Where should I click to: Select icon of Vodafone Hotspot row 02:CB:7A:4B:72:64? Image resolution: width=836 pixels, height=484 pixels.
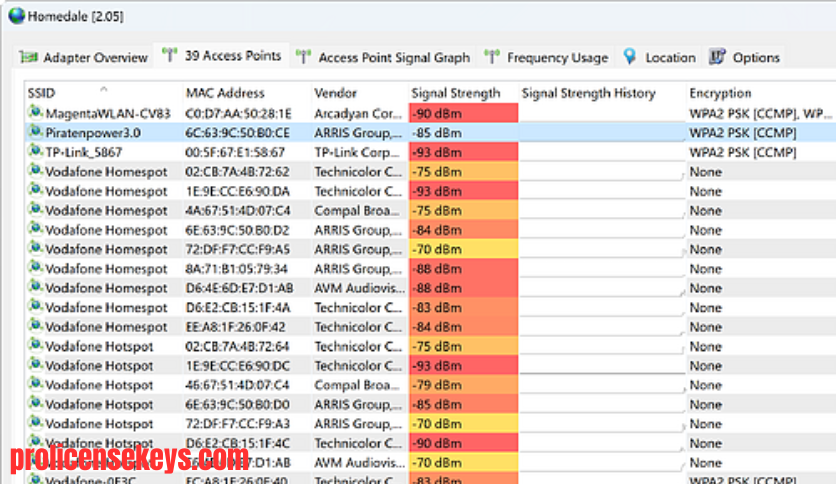point(35,345)
